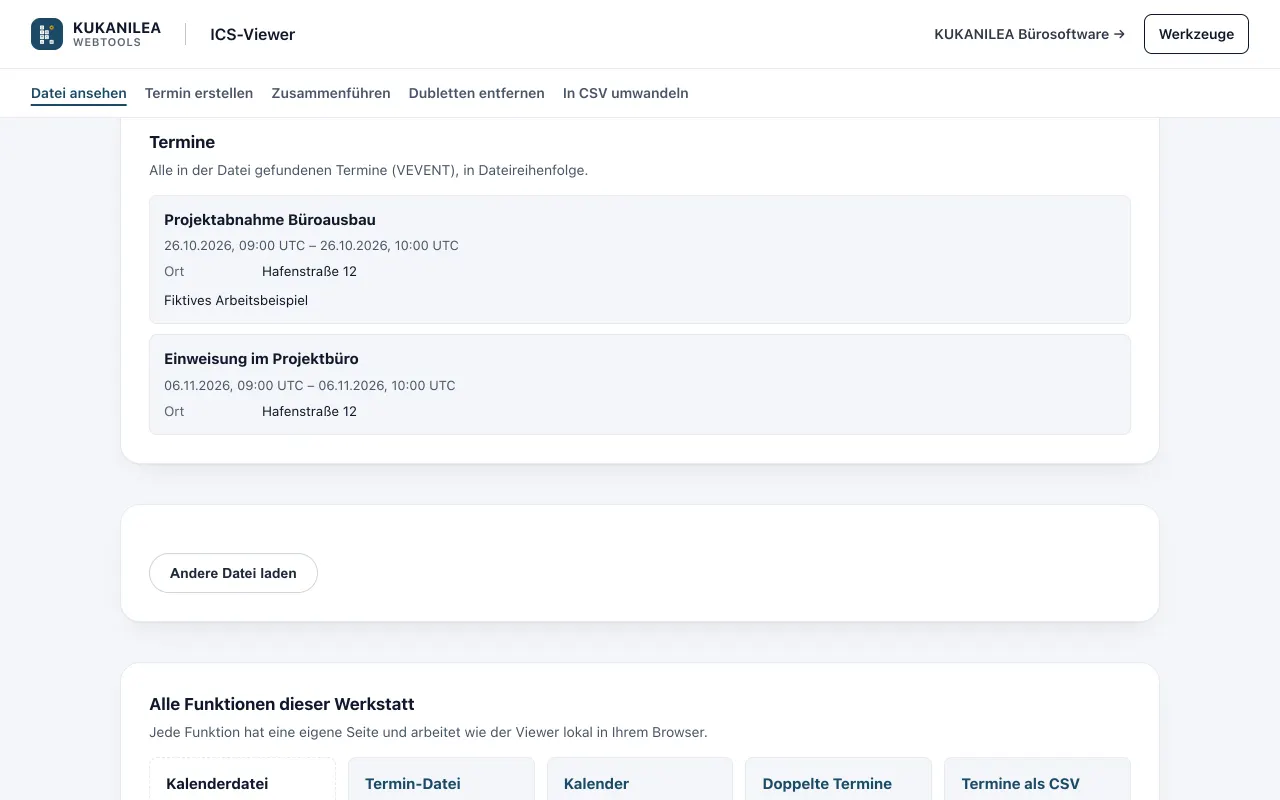The width and height of the screenshot is (1280, 800).
Task: Follow the KUKANILEA Bürosoftware link
Action: (1030, 34)
